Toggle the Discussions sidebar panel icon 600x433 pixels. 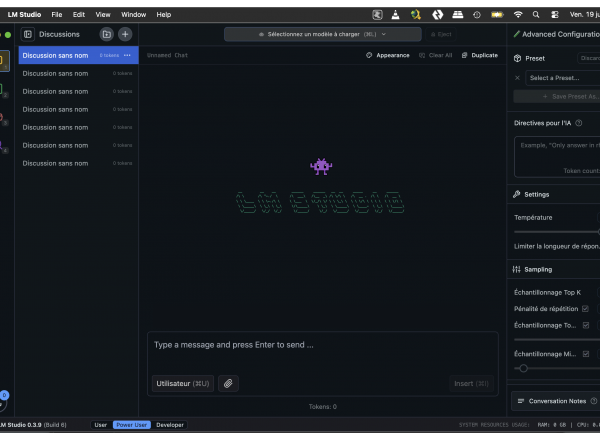[28, 34]
